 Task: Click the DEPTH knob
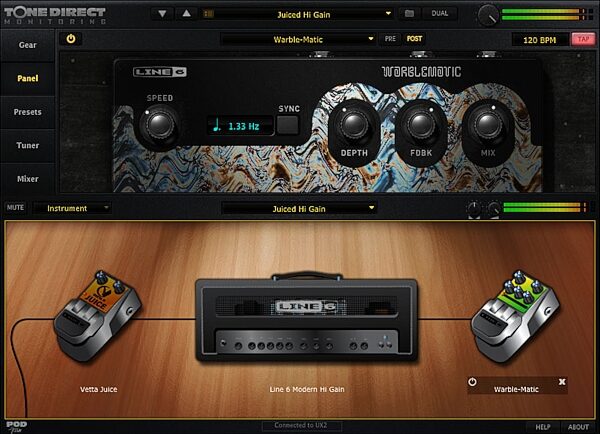tap(354, 124)
